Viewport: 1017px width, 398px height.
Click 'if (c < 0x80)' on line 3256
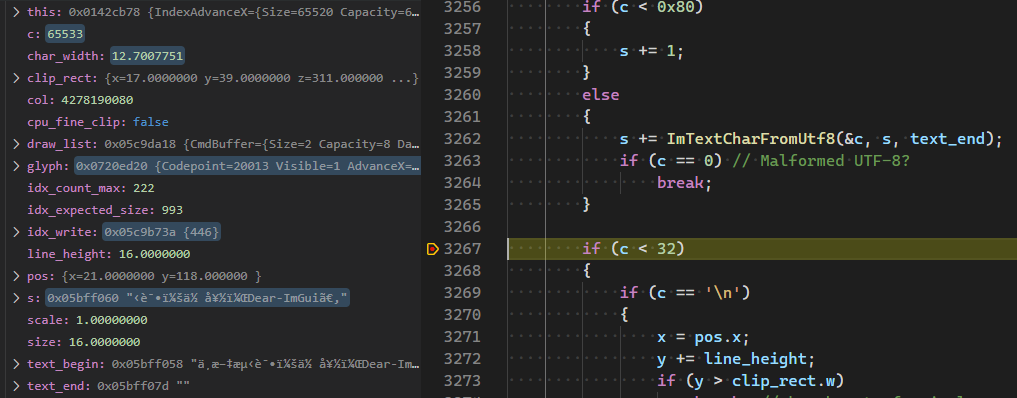coord(643,7)
